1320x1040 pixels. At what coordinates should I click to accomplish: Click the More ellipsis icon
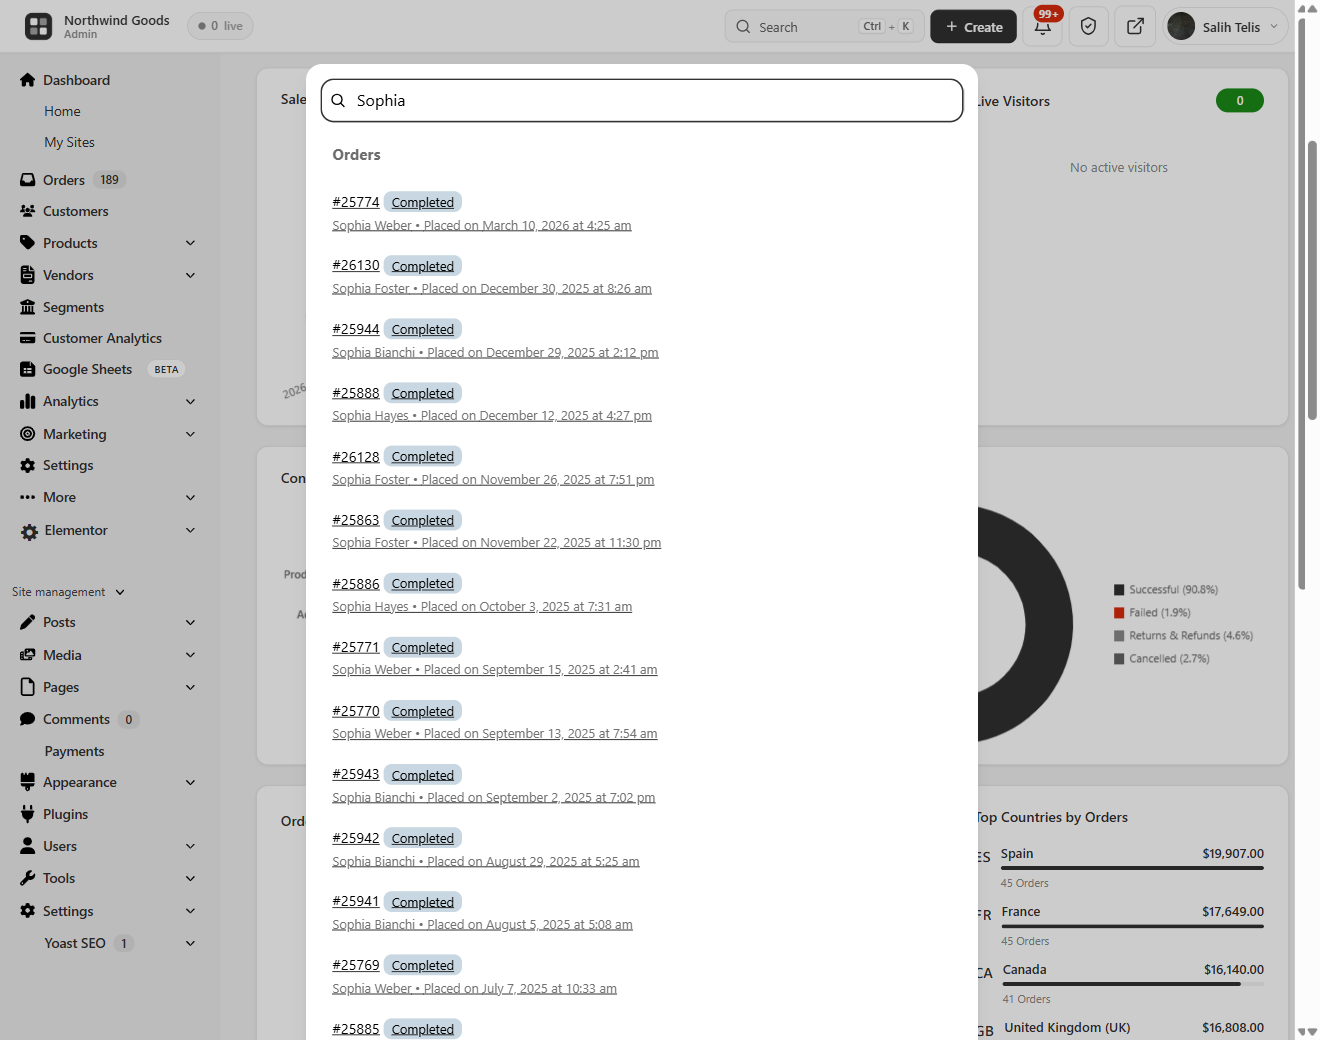28,497
